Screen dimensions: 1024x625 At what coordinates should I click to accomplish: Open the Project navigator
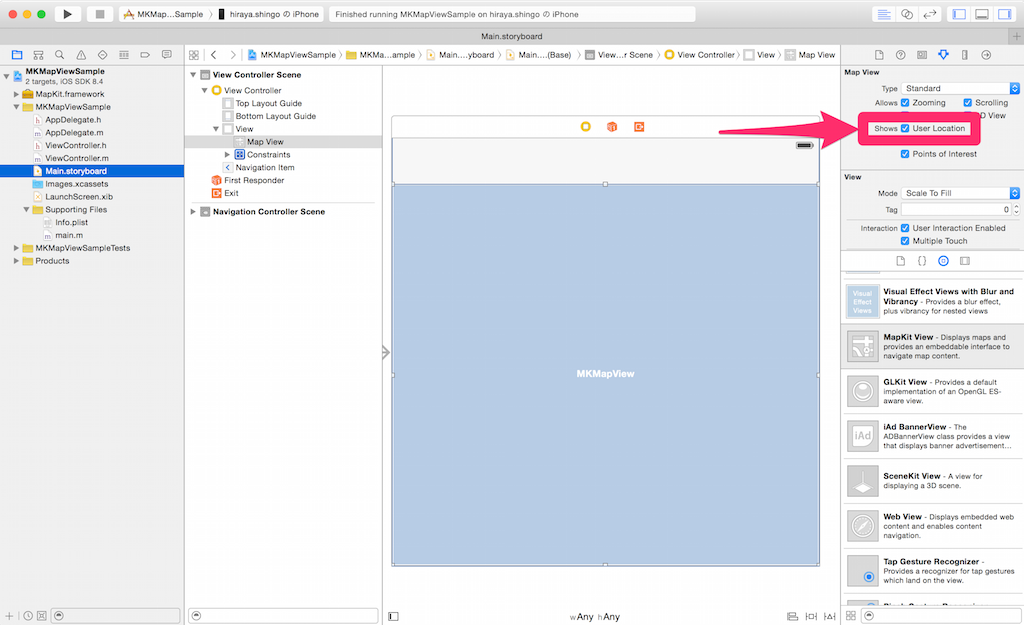(17, 55)
